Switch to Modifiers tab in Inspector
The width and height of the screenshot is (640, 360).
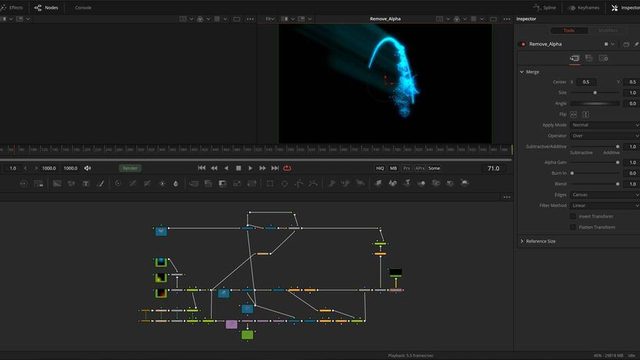(x=608, y=31)
